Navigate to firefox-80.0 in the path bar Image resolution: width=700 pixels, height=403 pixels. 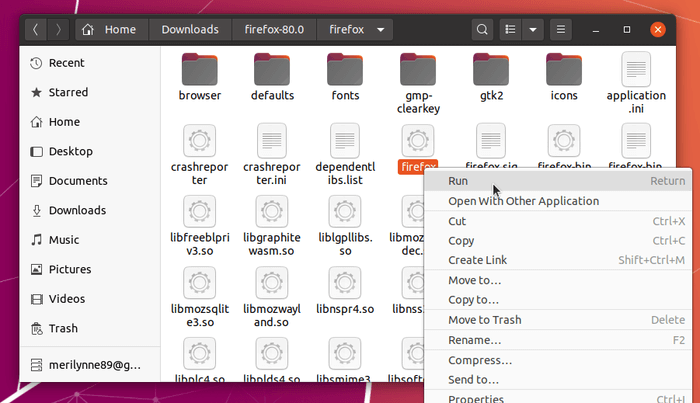[274, 30]
